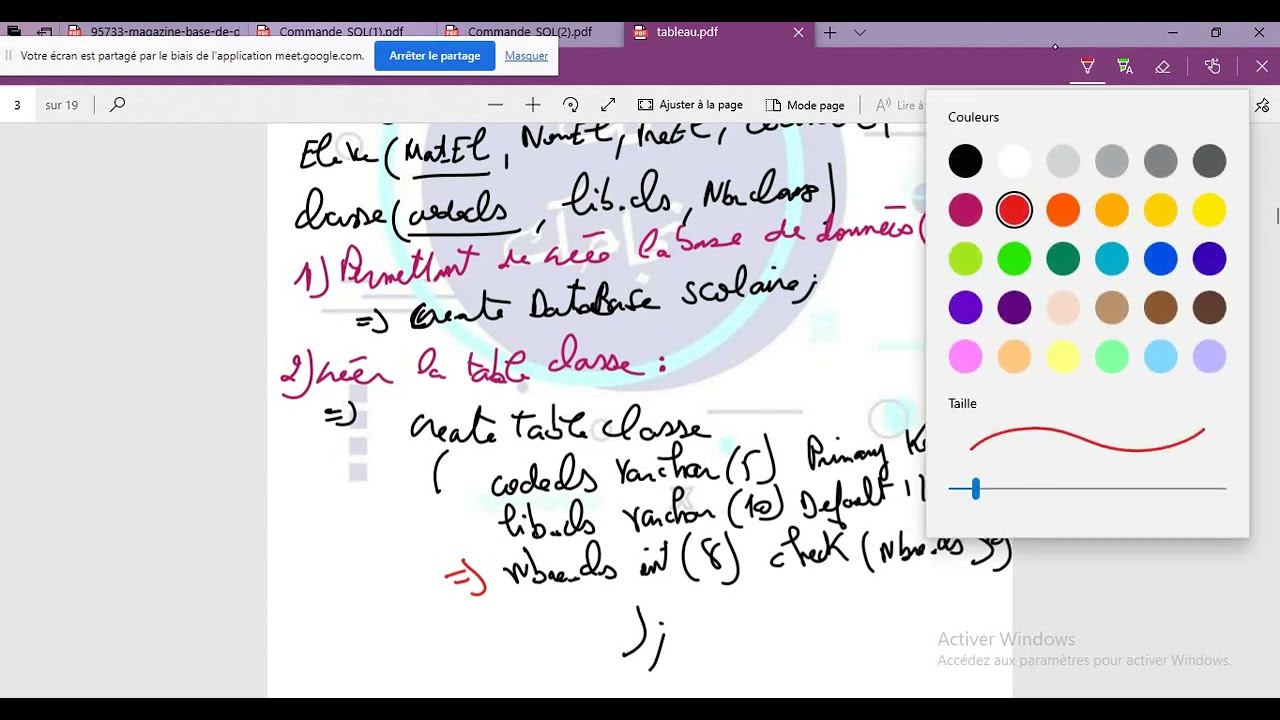Click Arrêter le partage button

point(435,56)
